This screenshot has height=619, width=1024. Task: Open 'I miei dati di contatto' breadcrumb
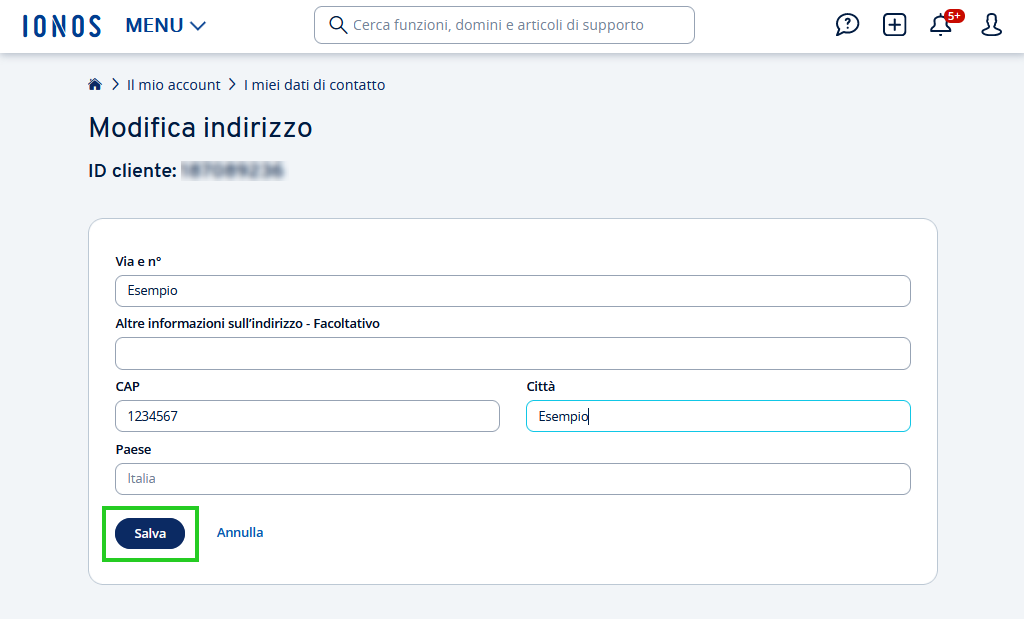coord(315,85)
